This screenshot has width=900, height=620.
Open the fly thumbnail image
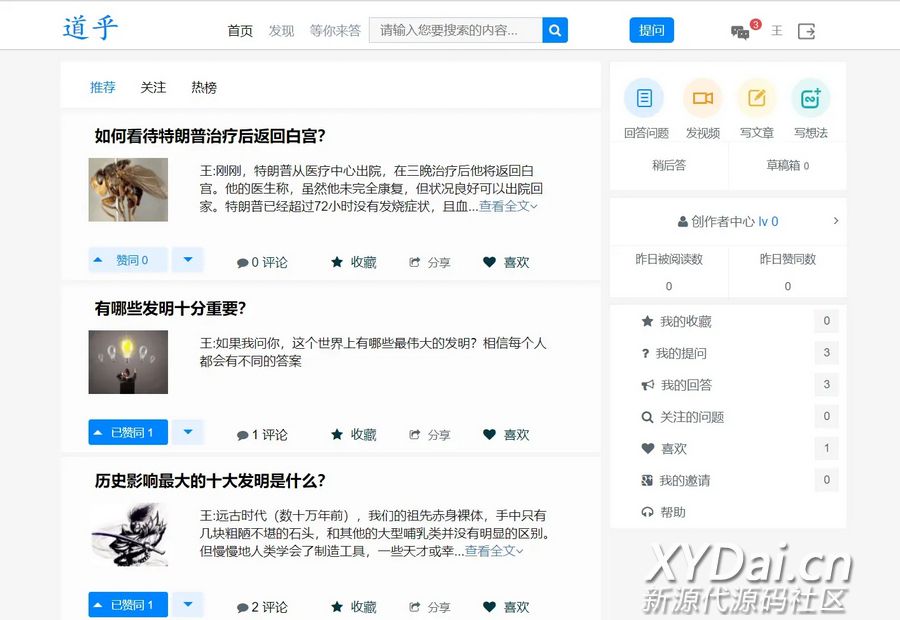pos(128,190)
